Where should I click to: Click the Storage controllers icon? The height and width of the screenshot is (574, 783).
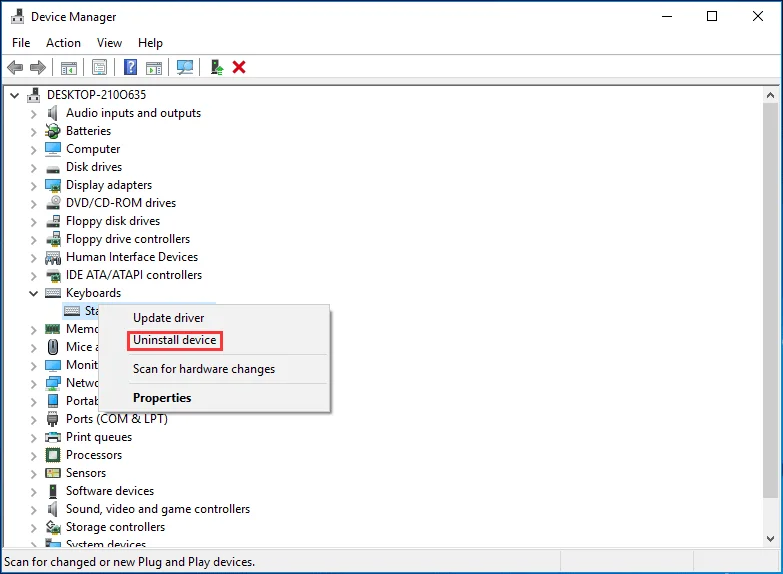[52, 527]
